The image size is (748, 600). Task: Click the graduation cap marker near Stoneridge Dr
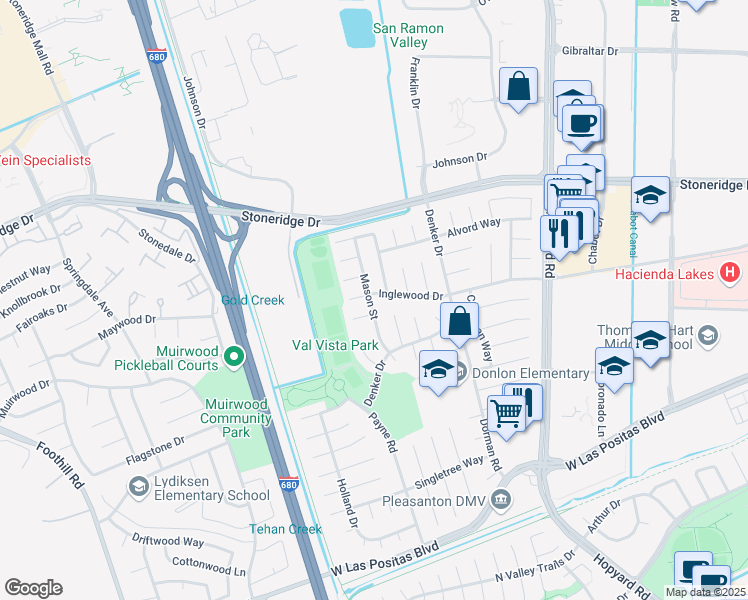(x=650, y=197)
